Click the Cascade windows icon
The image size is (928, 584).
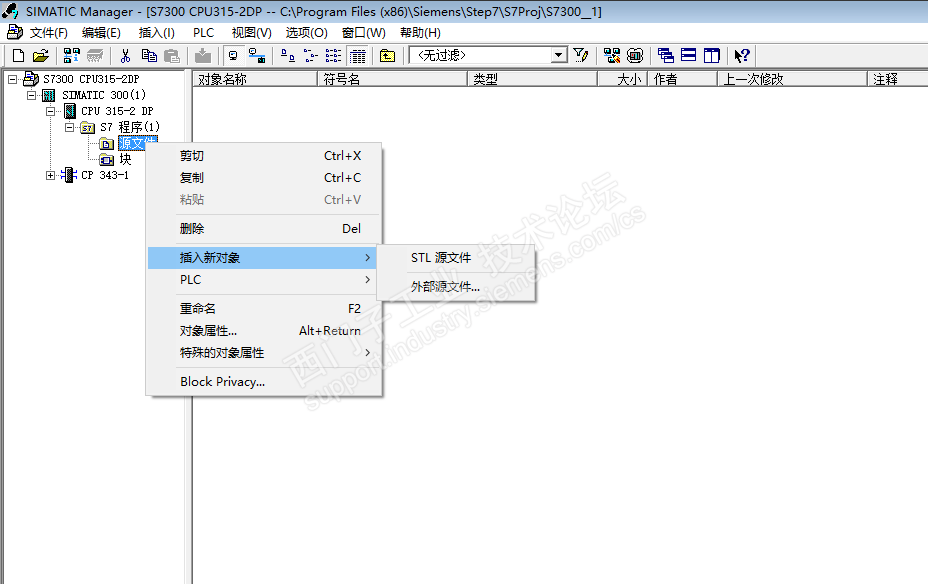click(x=666, y=56)
